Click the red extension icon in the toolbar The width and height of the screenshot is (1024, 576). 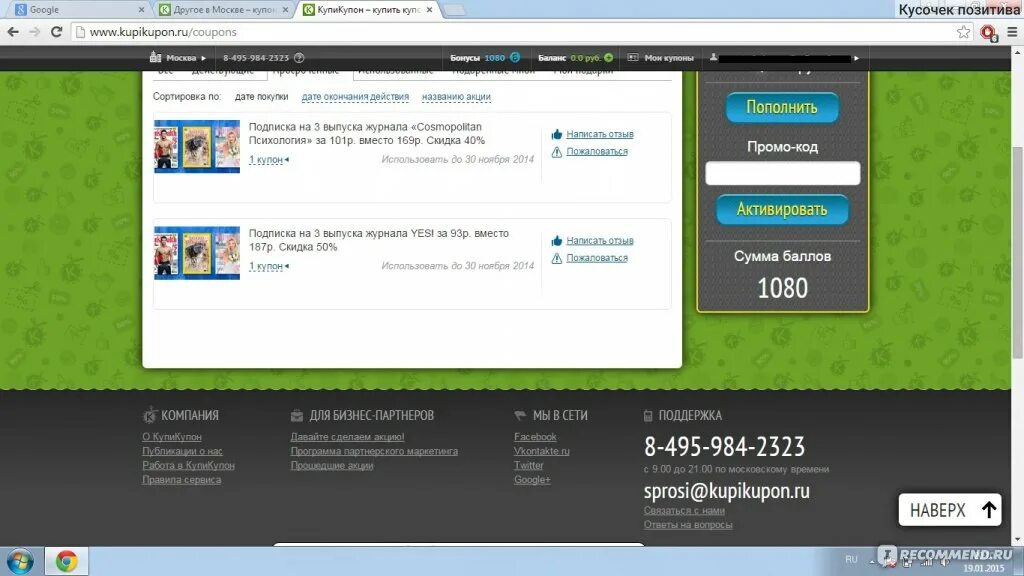(x=988, y=33)
